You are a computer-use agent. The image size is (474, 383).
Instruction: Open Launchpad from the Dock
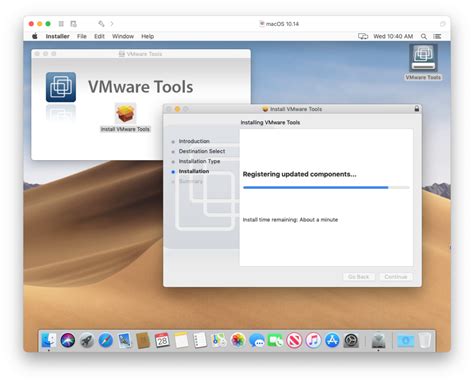point(87,340)
